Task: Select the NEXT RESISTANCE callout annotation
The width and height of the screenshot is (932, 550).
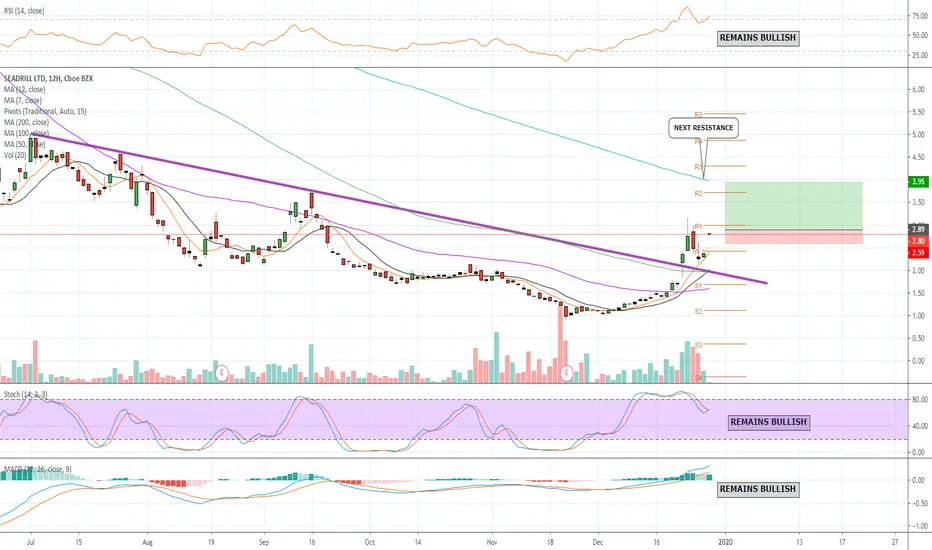Action: (703, 128)
